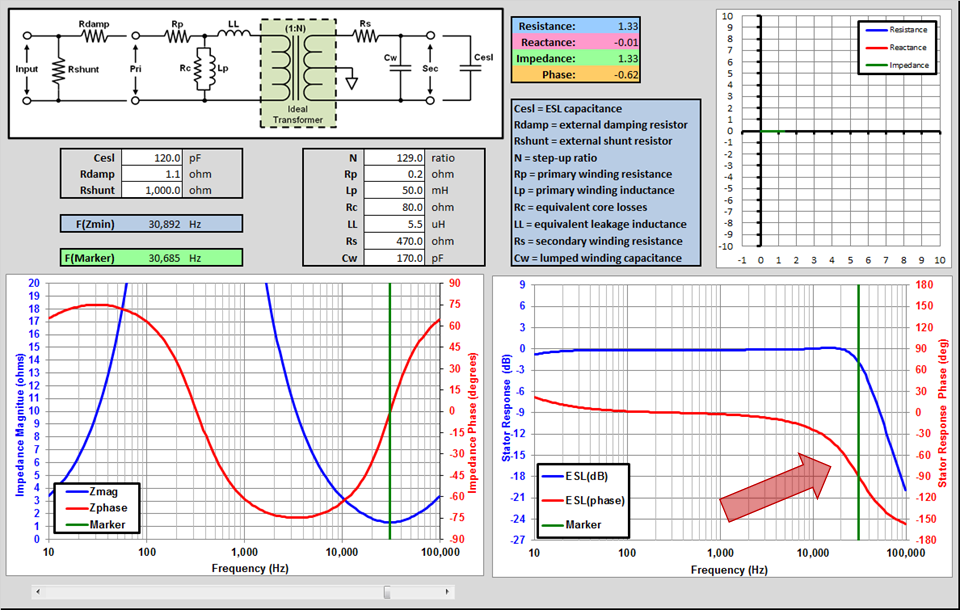Click the Cesl capacitor symbol in schematic
Viewport: 960px width, 610px height.
pyautogui.click(x=470, y=68)
